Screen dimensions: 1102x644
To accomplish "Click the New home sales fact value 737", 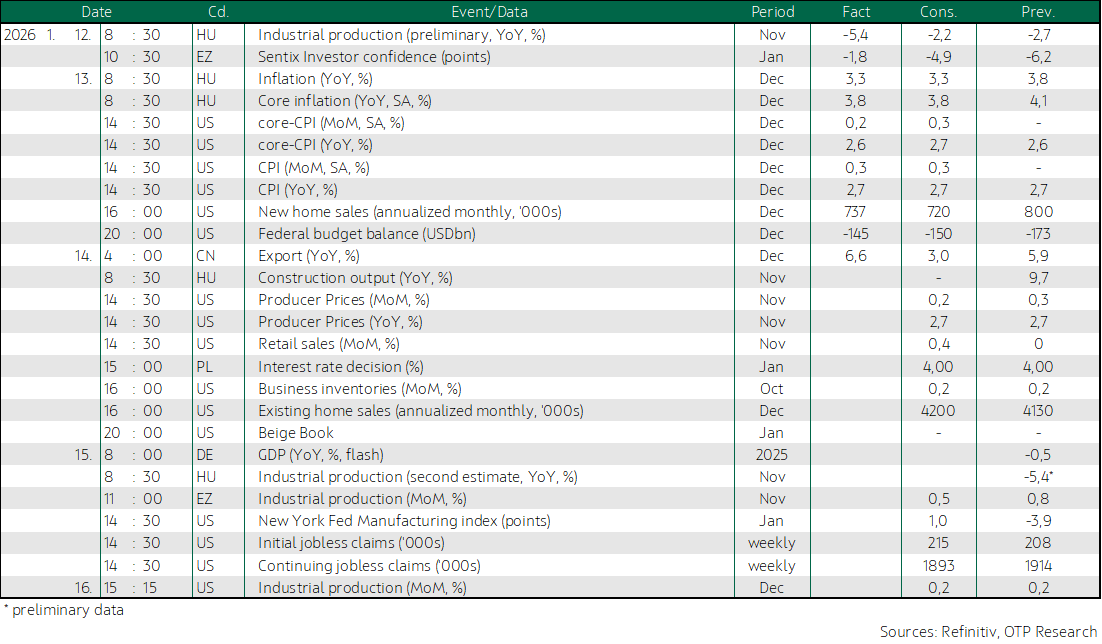I will [855, 212].
